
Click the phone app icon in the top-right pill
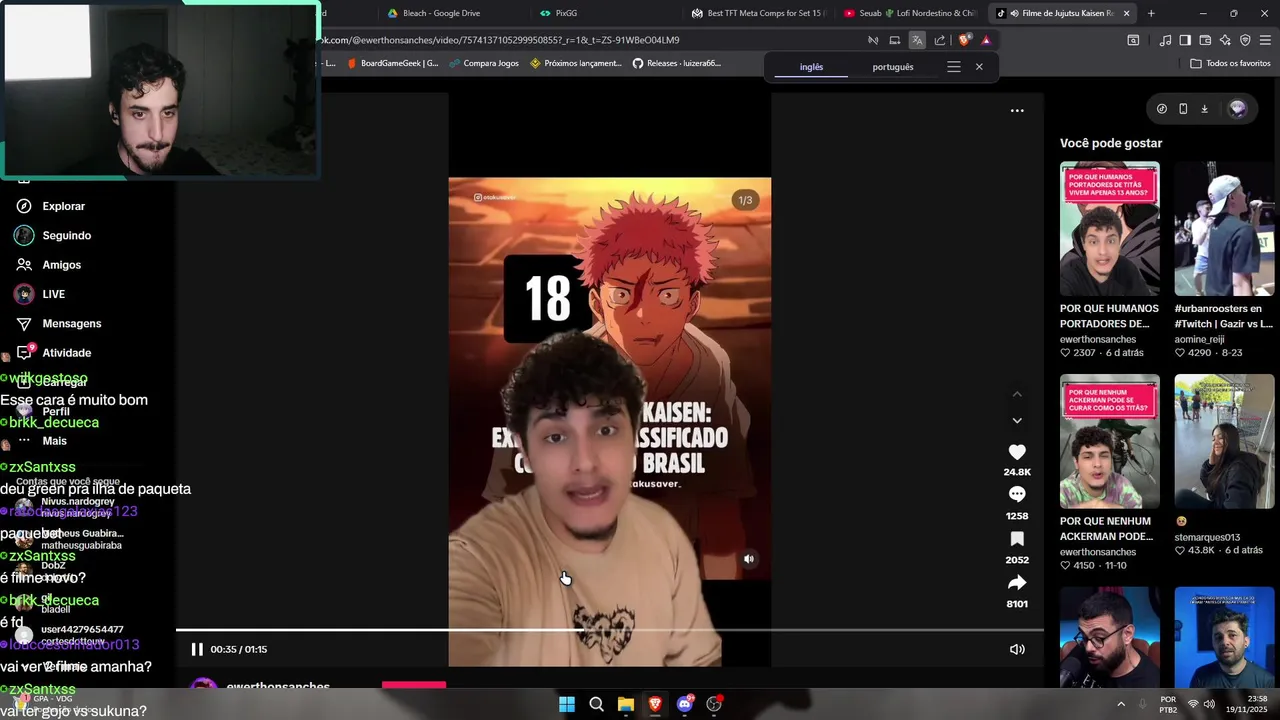click(x=1183, y=109)
